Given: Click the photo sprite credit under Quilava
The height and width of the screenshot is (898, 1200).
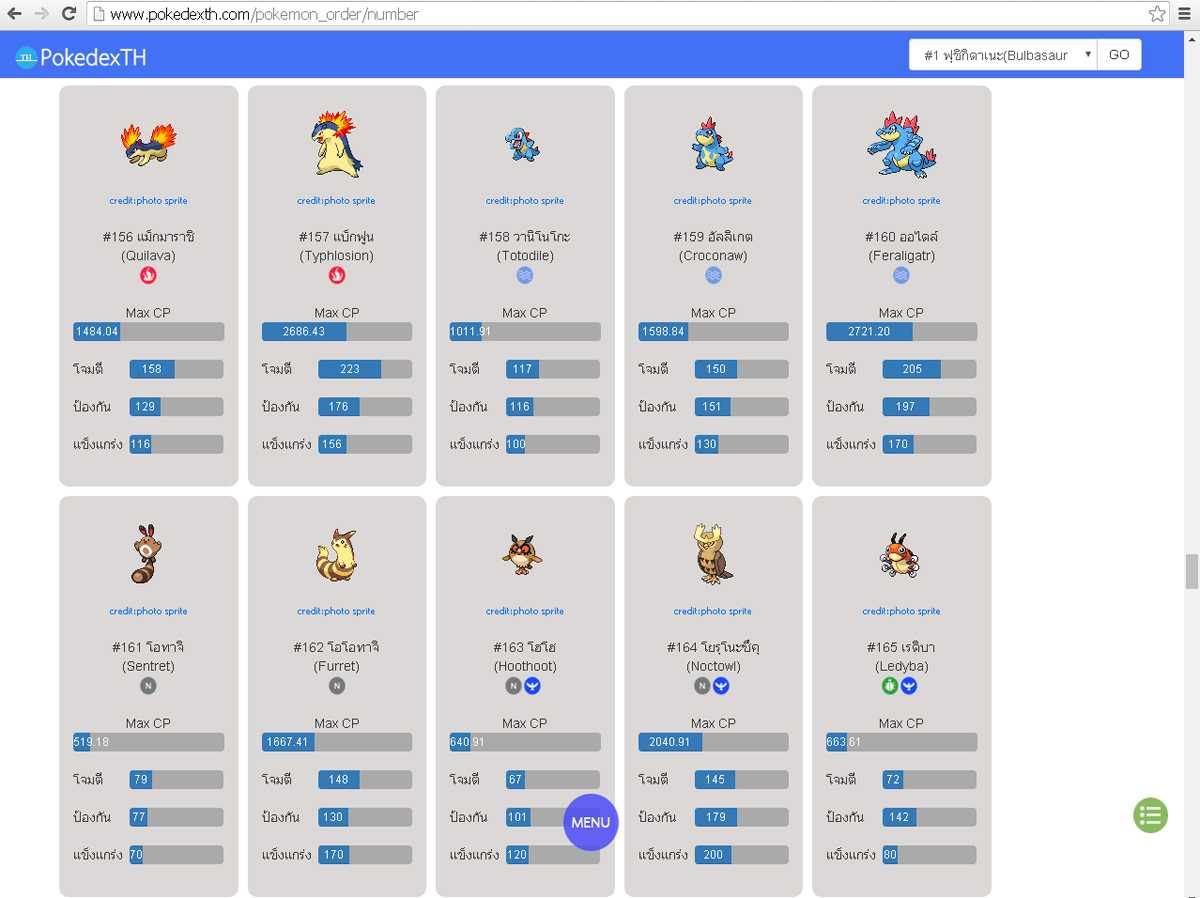Looking at the screenshot, I should pyautogui.click(x=148, y=201).
